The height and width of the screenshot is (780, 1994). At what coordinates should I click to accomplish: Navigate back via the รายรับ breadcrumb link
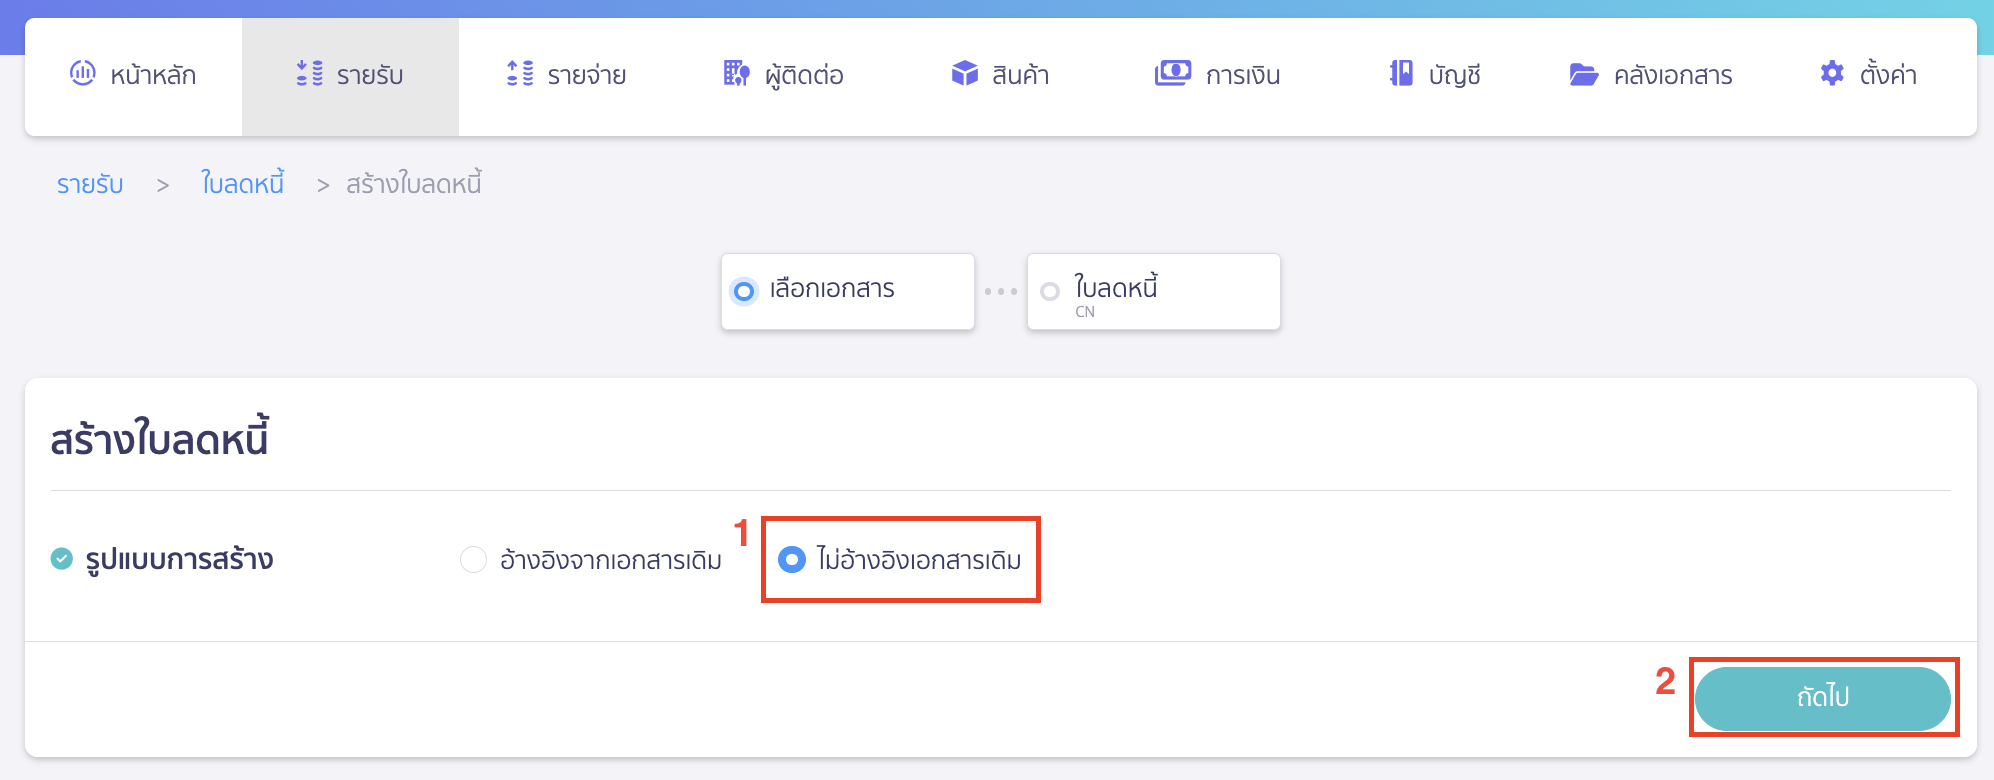(x=89, y=183)
